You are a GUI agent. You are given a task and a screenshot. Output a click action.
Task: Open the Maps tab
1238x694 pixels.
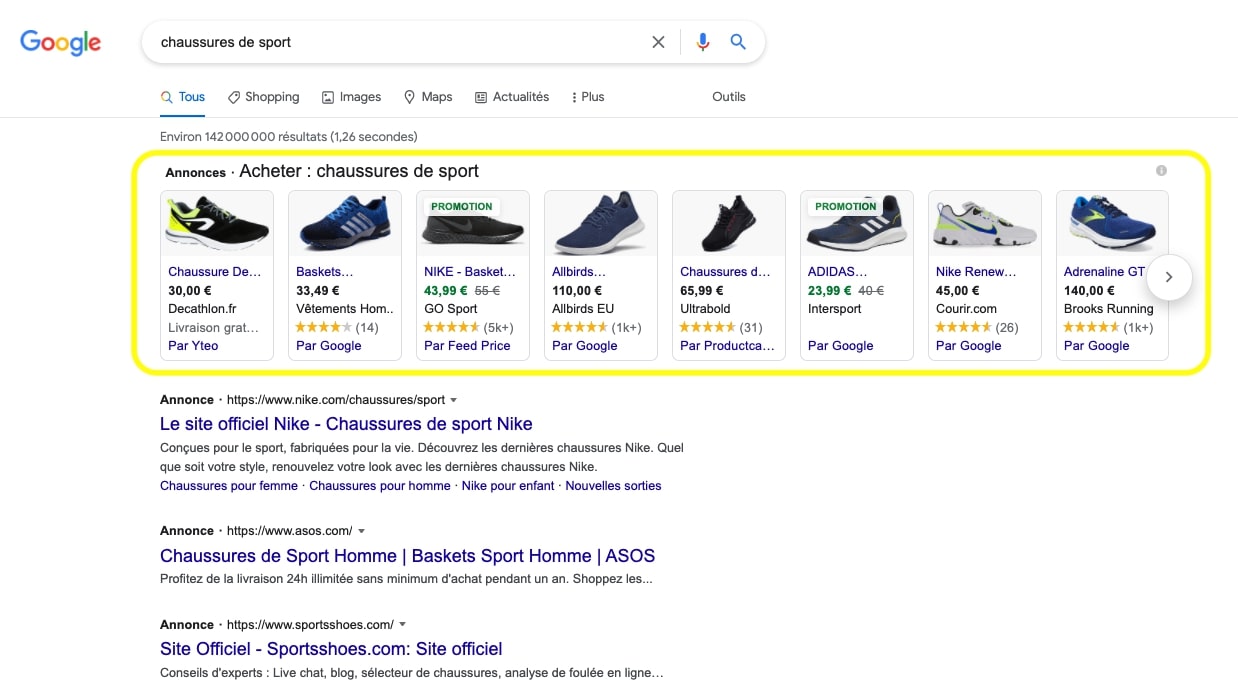coord(428,97)
